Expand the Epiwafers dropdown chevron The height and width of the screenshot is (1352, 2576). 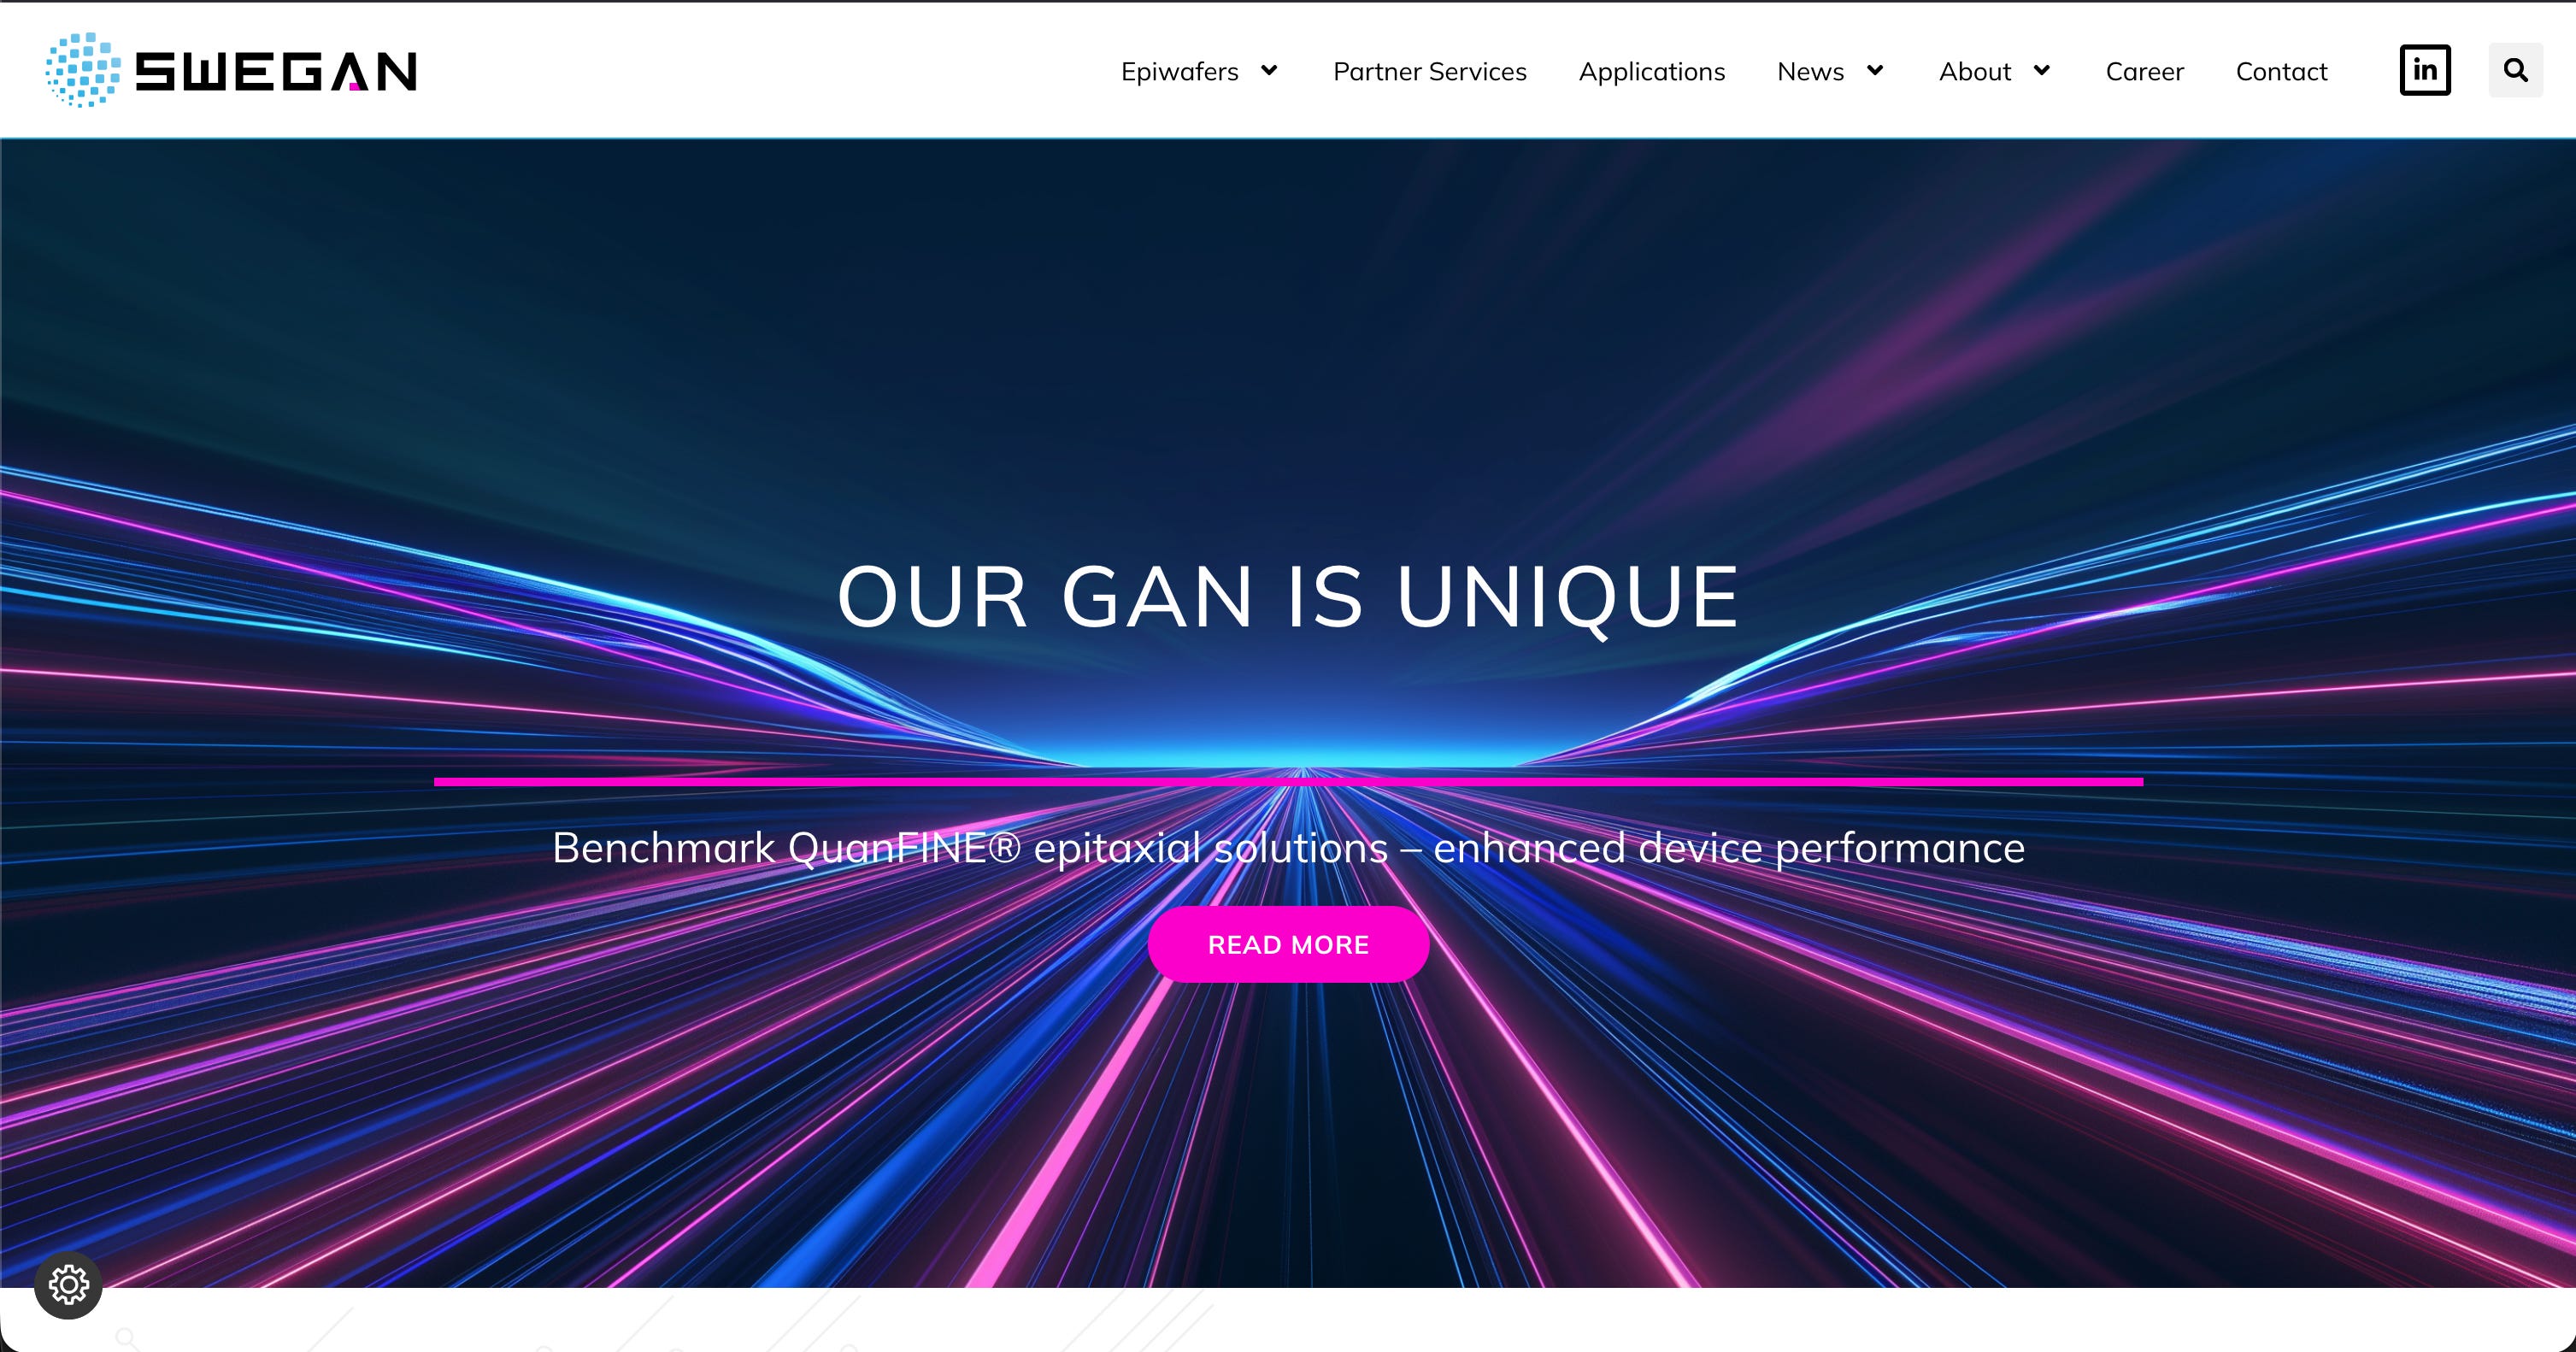click(1269, 70)
